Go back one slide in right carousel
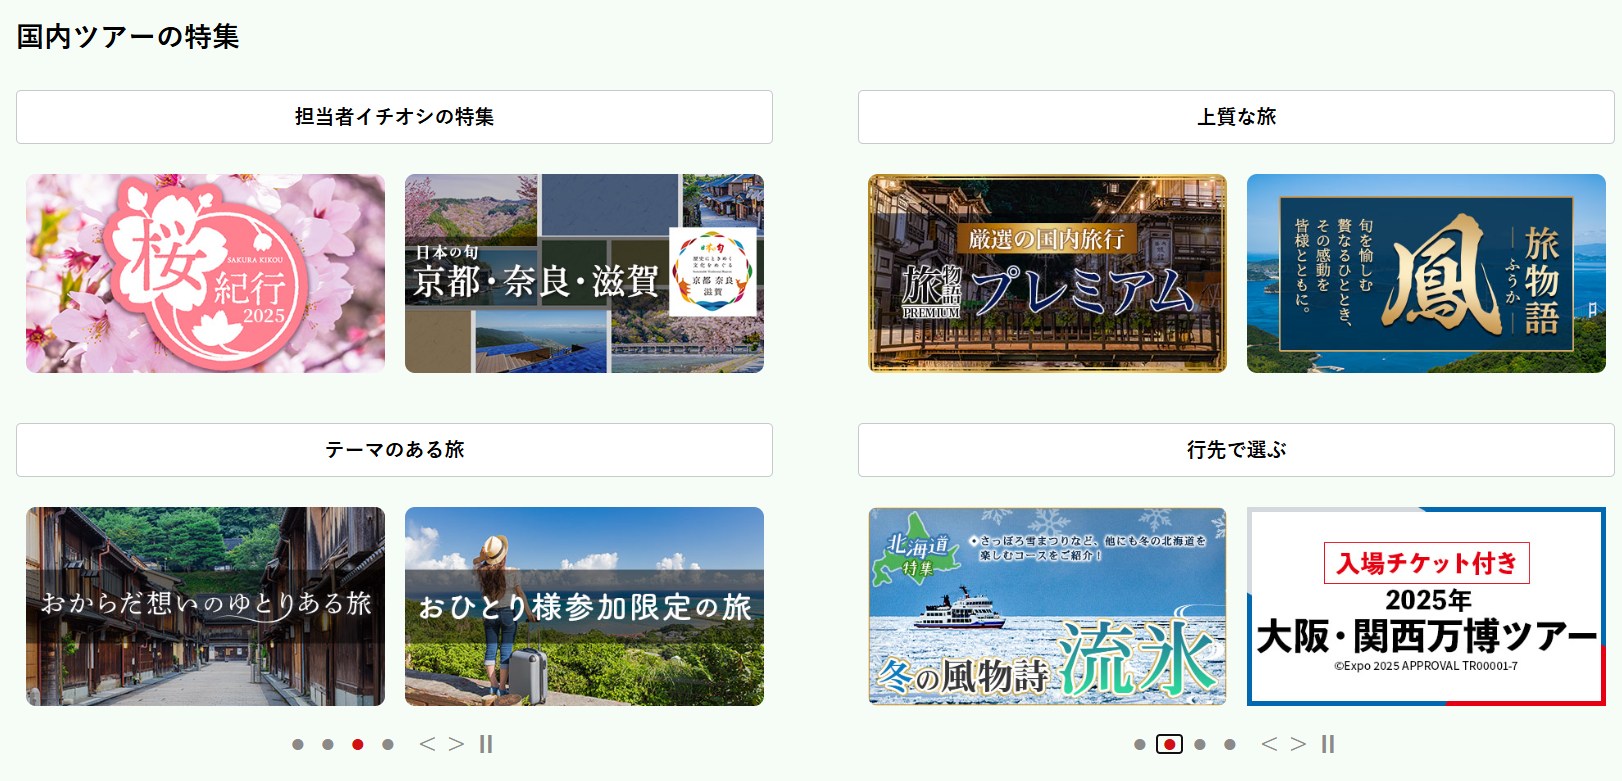1622x781 pixels. 1269,744
